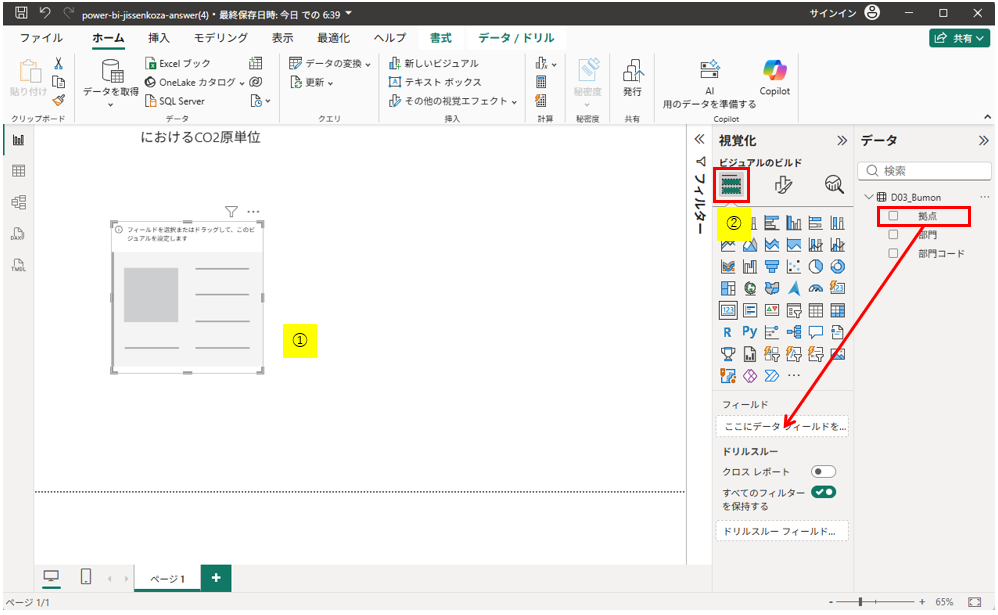Expand the 秘密度 dropdown chevron

pos(587,104)
